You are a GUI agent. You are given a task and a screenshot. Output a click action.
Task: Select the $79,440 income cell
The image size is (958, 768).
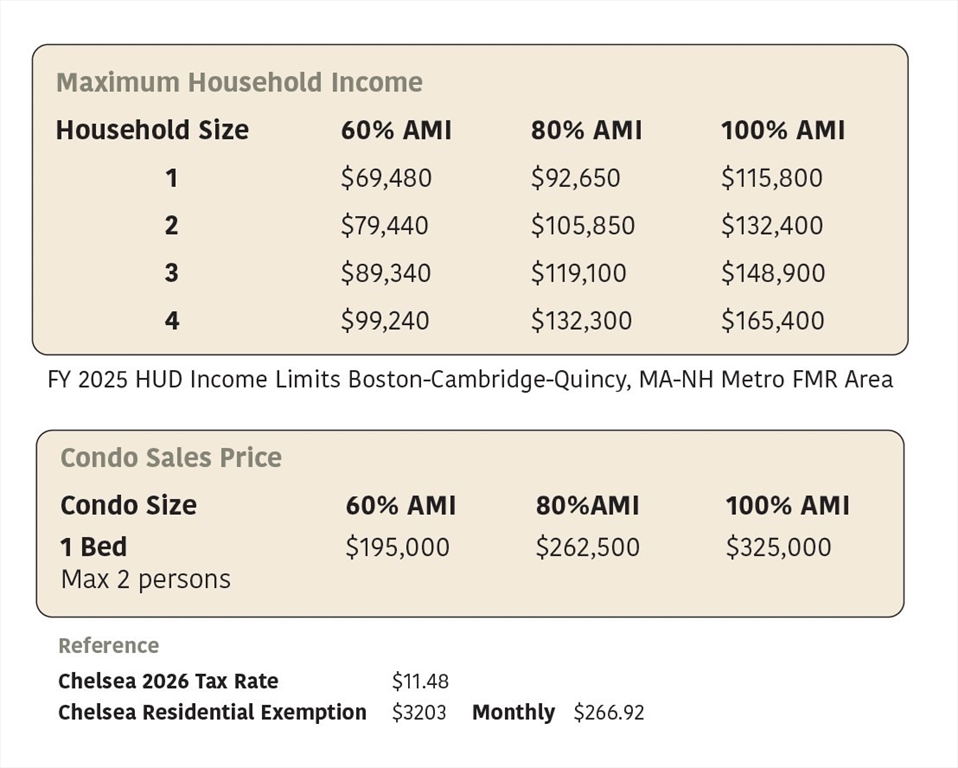(384, 226)
